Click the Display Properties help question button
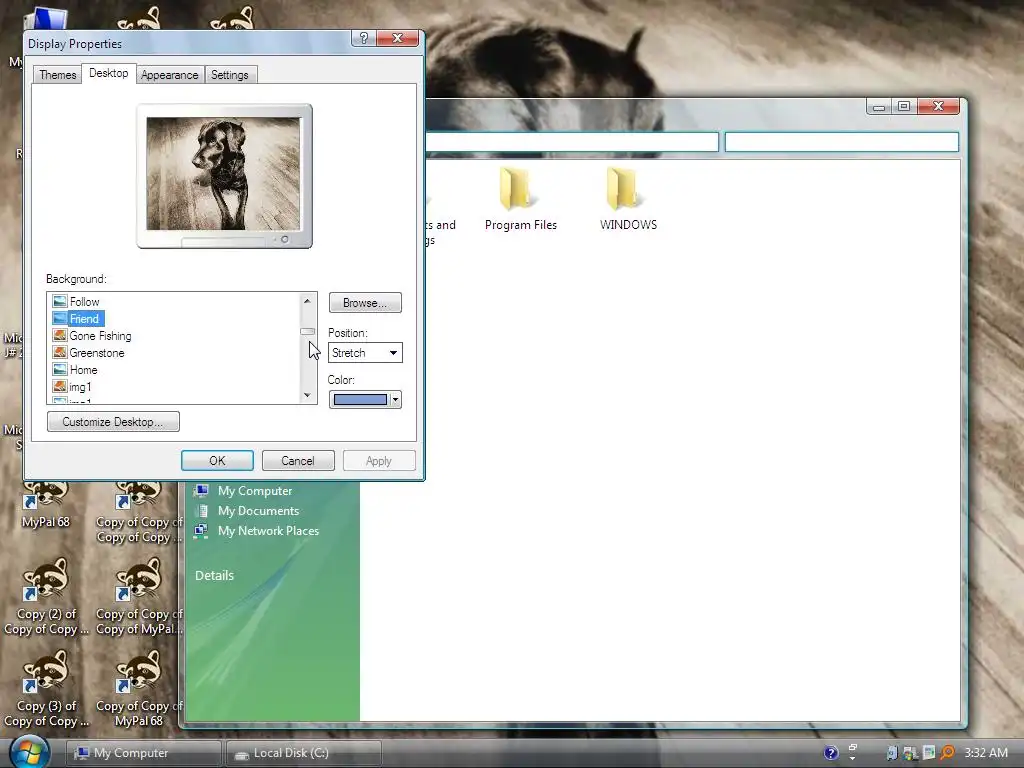This screenshot has height=768, width=1024. 364,38
